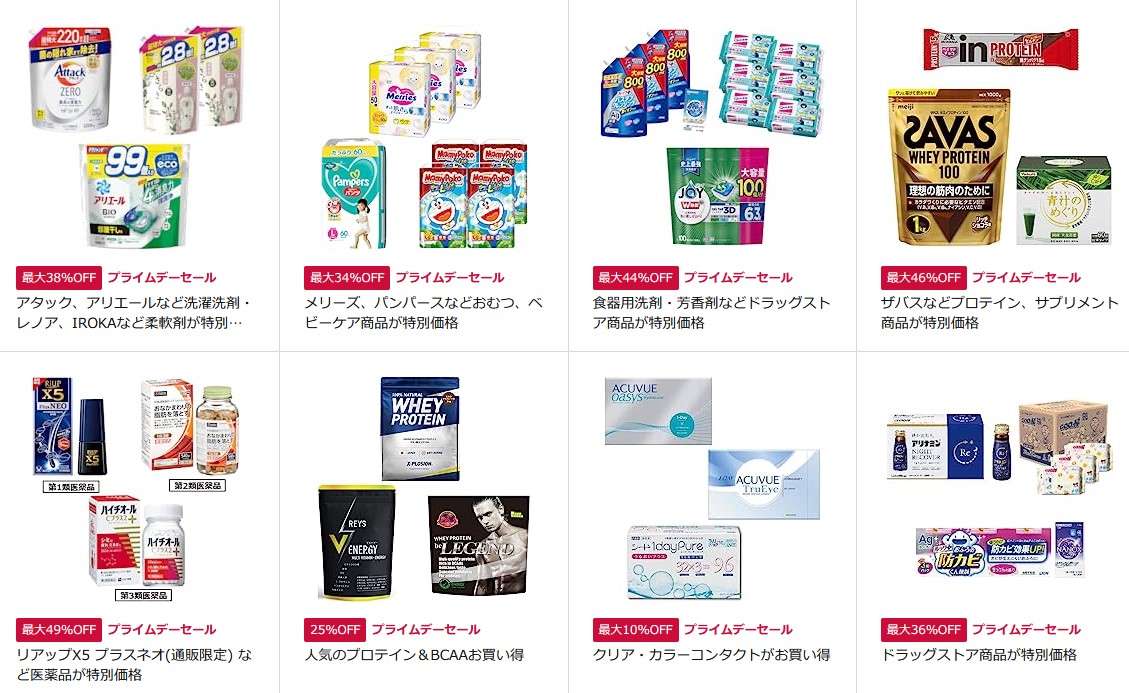This screenshot has height=693, width=1129.
Task: Follow the リアップX5 プラスネオ medicine deal link
Action: tap(135, 665)
